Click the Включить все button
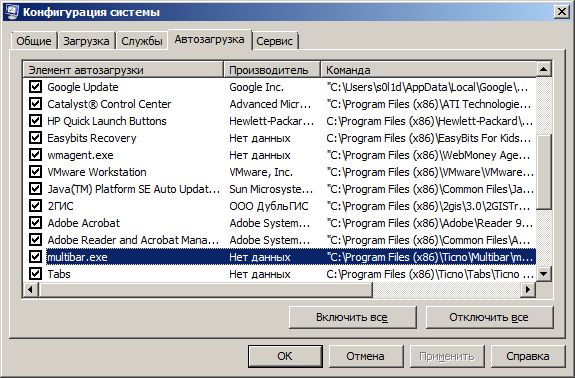Viewport: 575px width, 378px height. 352,317
